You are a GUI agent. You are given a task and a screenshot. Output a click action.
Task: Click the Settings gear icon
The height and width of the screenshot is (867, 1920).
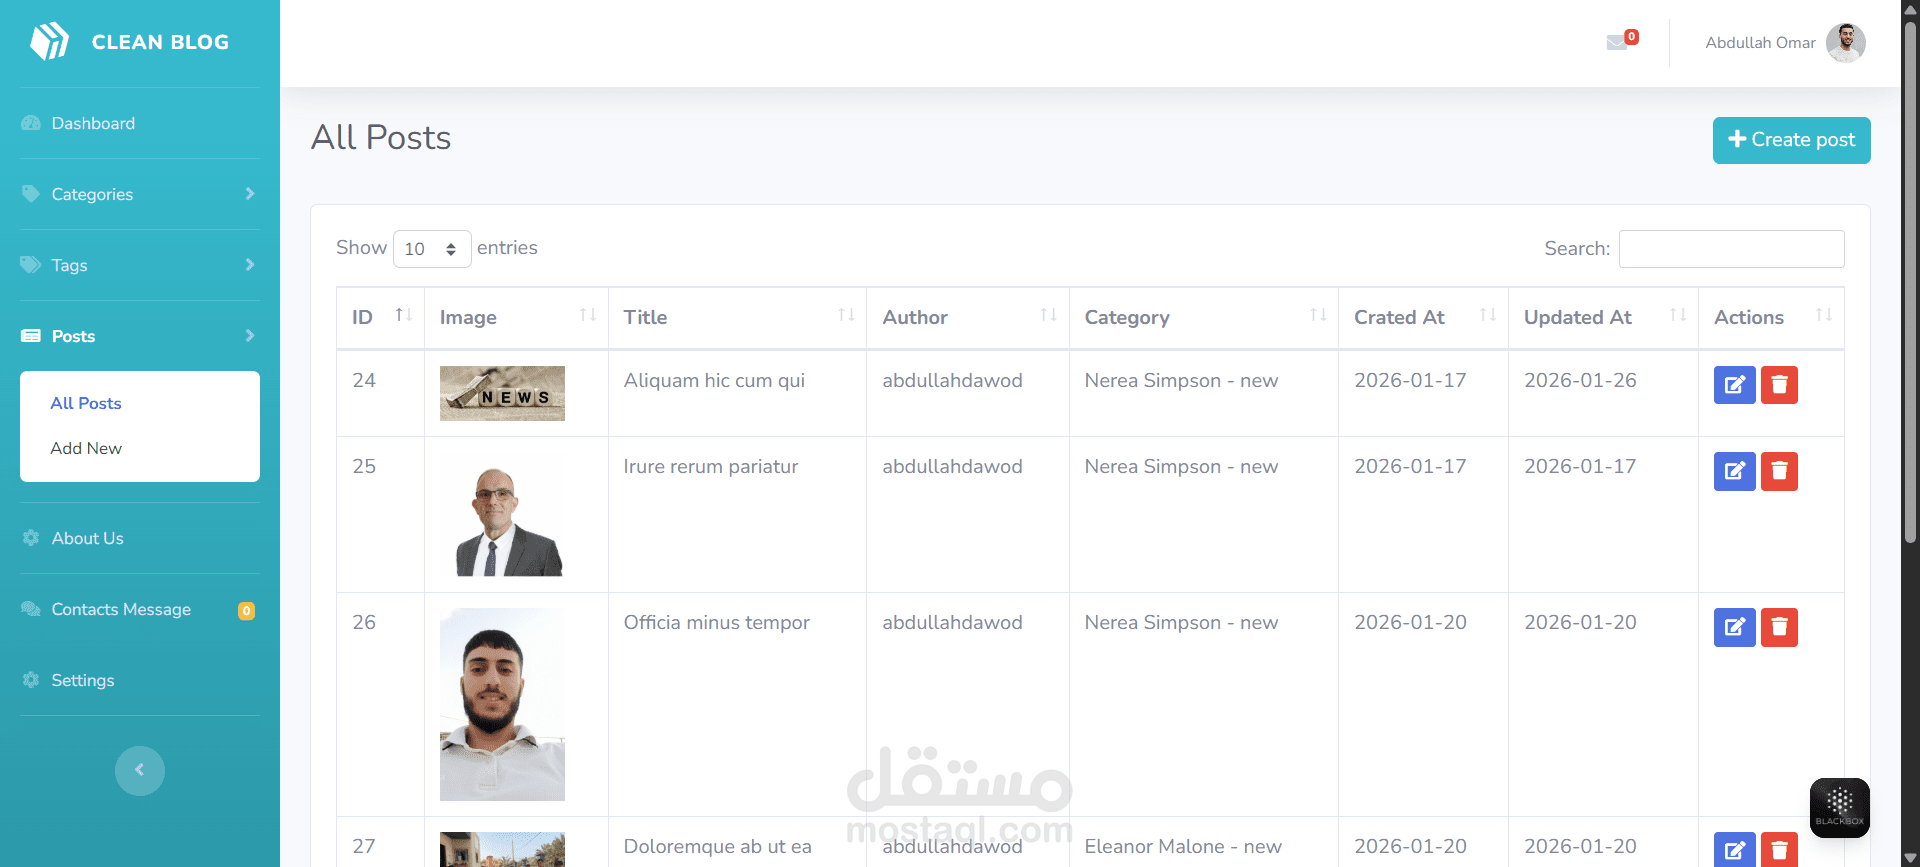[31, 680]
